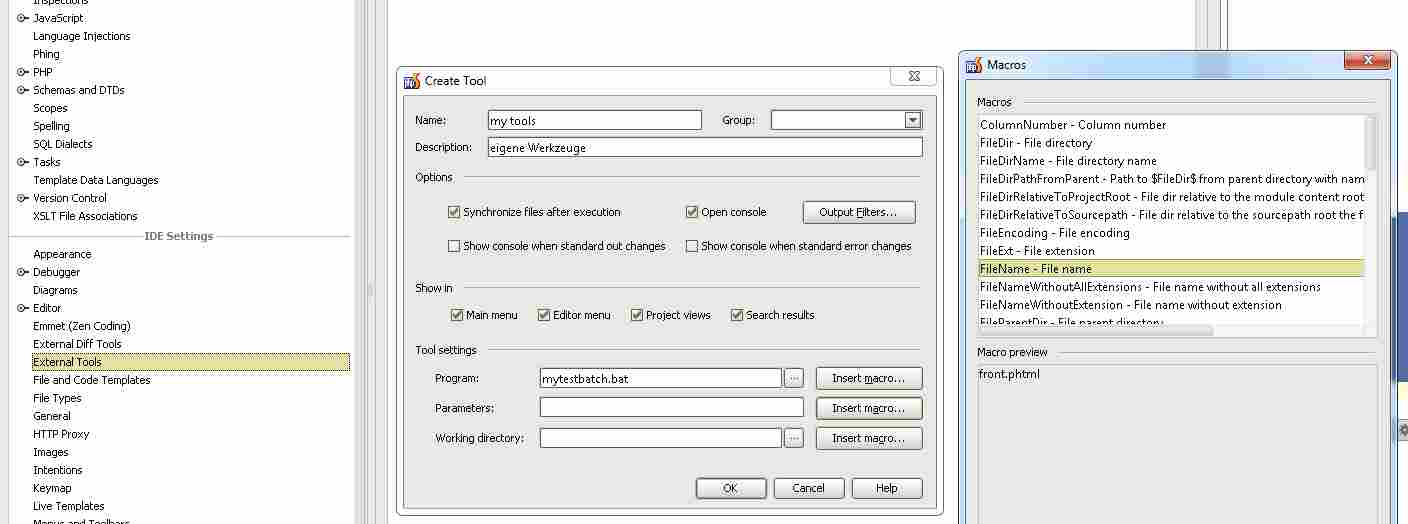Viewport: 1408px width, 524px height.
Task: Open Phing settings
Action: point(46,54)
